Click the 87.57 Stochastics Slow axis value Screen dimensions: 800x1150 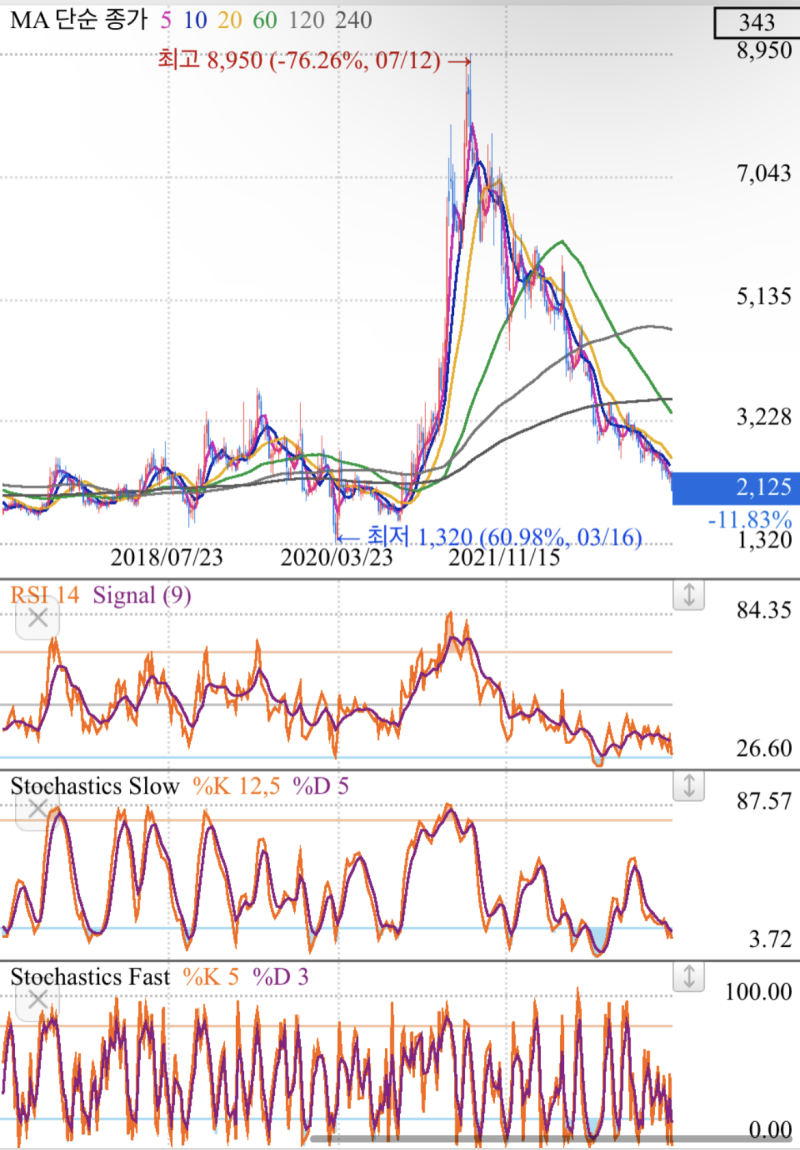tap(764, 801)
